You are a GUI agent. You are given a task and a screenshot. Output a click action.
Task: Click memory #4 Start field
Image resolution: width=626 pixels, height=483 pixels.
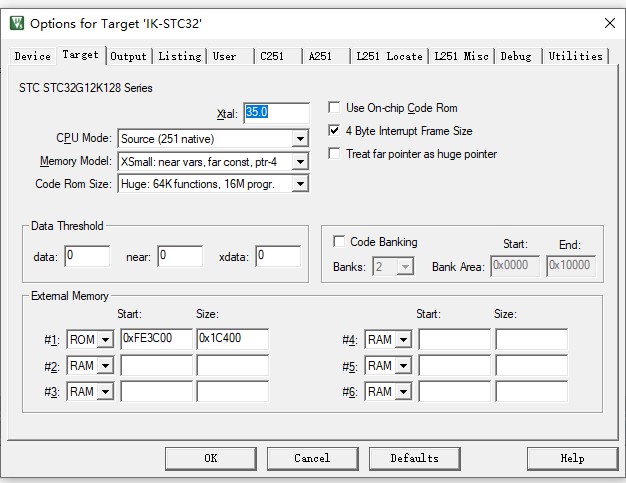pyautogui.click(x=454, y=339)
